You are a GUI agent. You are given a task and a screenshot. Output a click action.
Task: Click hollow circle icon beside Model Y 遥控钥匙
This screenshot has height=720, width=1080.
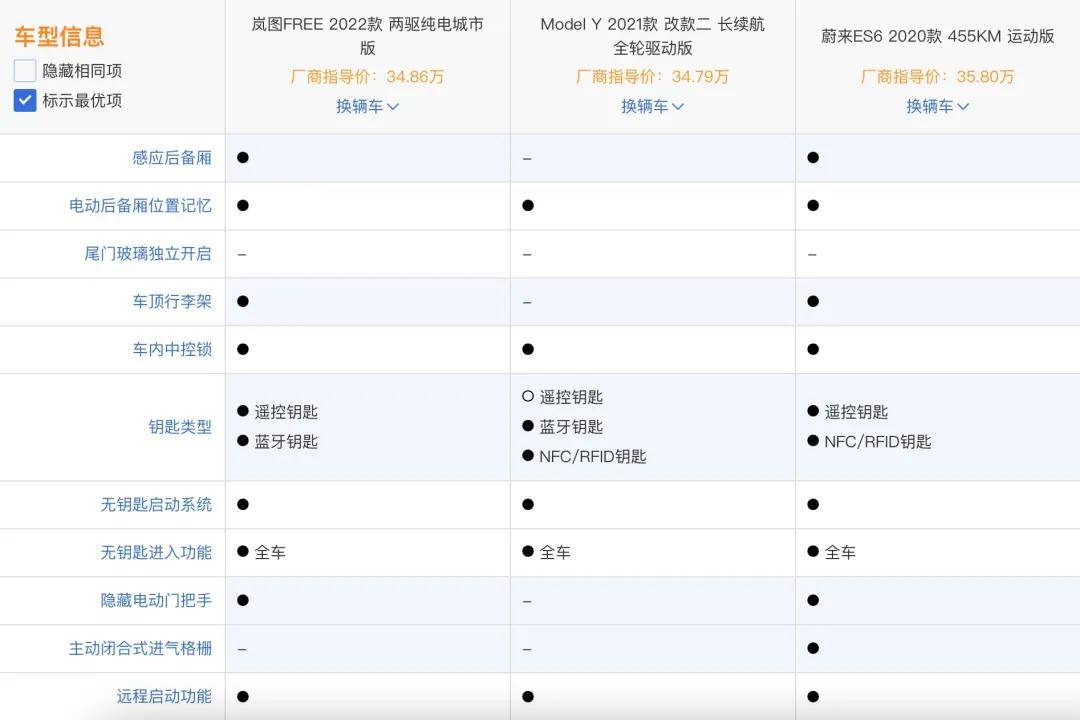point(528,396)
